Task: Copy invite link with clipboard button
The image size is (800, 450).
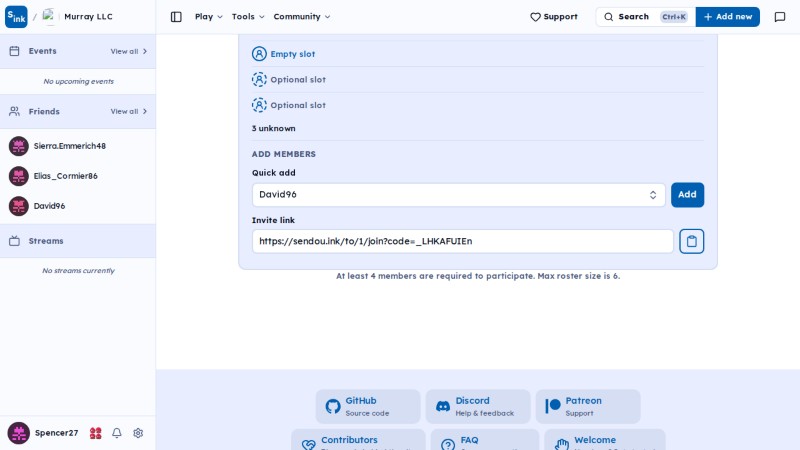Action: click(x=691, y=241)
